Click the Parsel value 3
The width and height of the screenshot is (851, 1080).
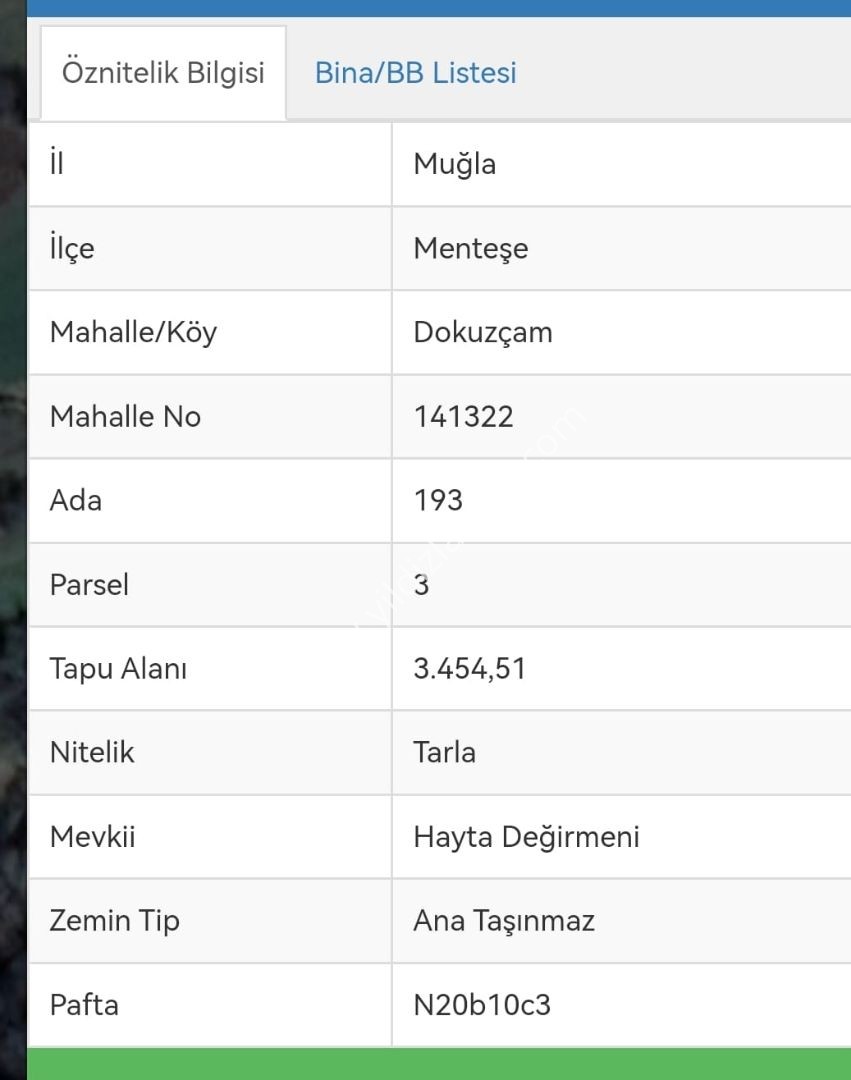421,585
